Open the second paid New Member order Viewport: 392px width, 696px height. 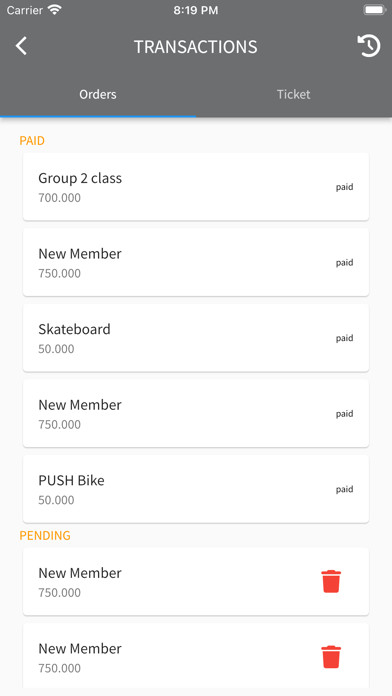click(x=196, y=413)
